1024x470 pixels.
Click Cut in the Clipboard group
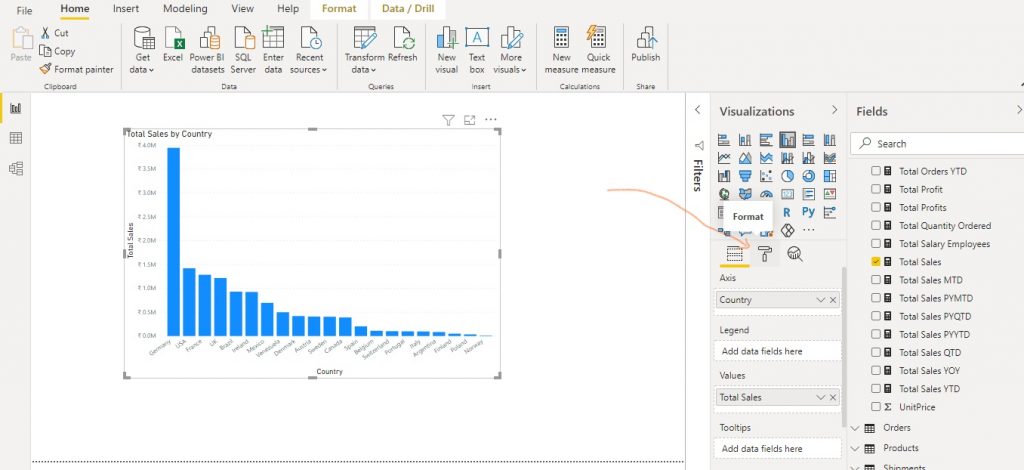(54, 33)
